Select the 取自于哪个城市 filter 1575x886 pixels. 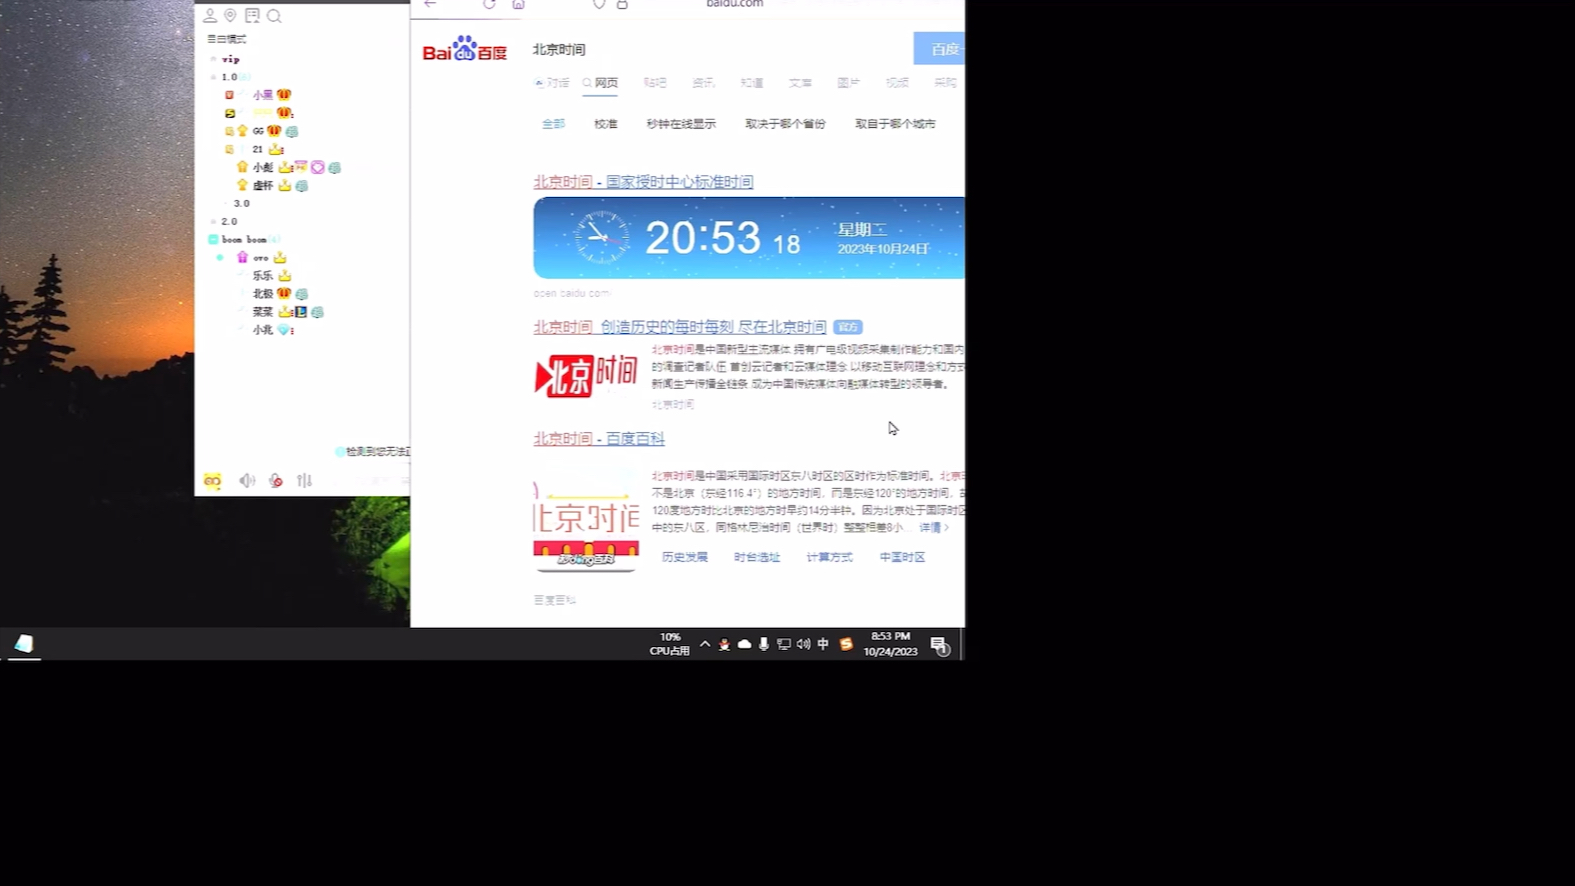[x=895, y=124]
